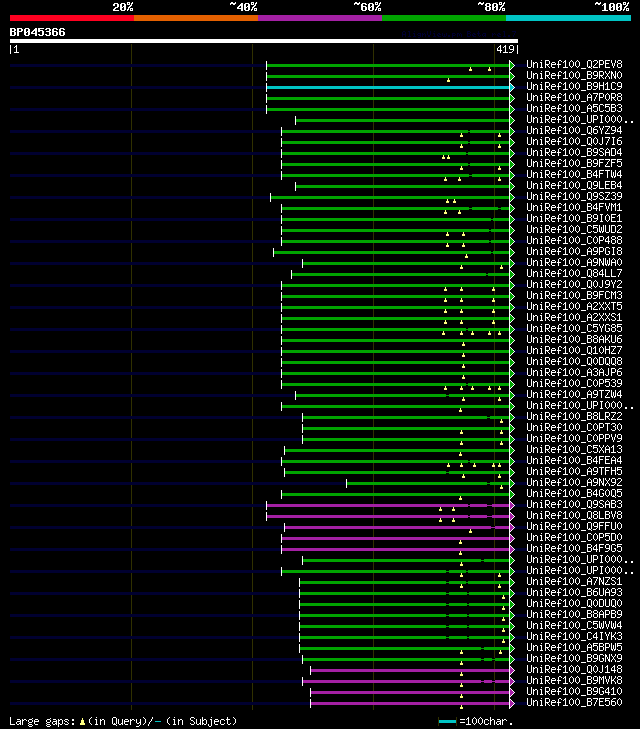The image size is (640, 729).
Task: Click the UniRef100_Q0J148 label
Action: (x=574, y=669)
